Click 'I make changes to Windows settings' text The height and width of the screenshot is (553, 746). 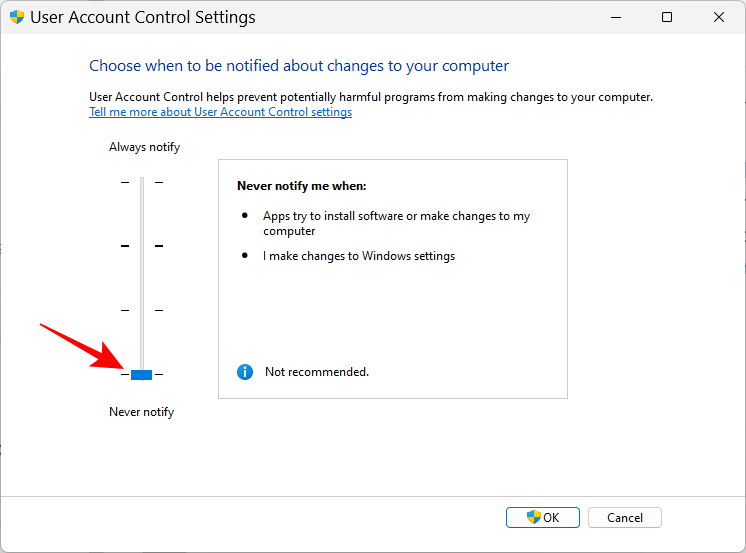(x=359, y=256)
